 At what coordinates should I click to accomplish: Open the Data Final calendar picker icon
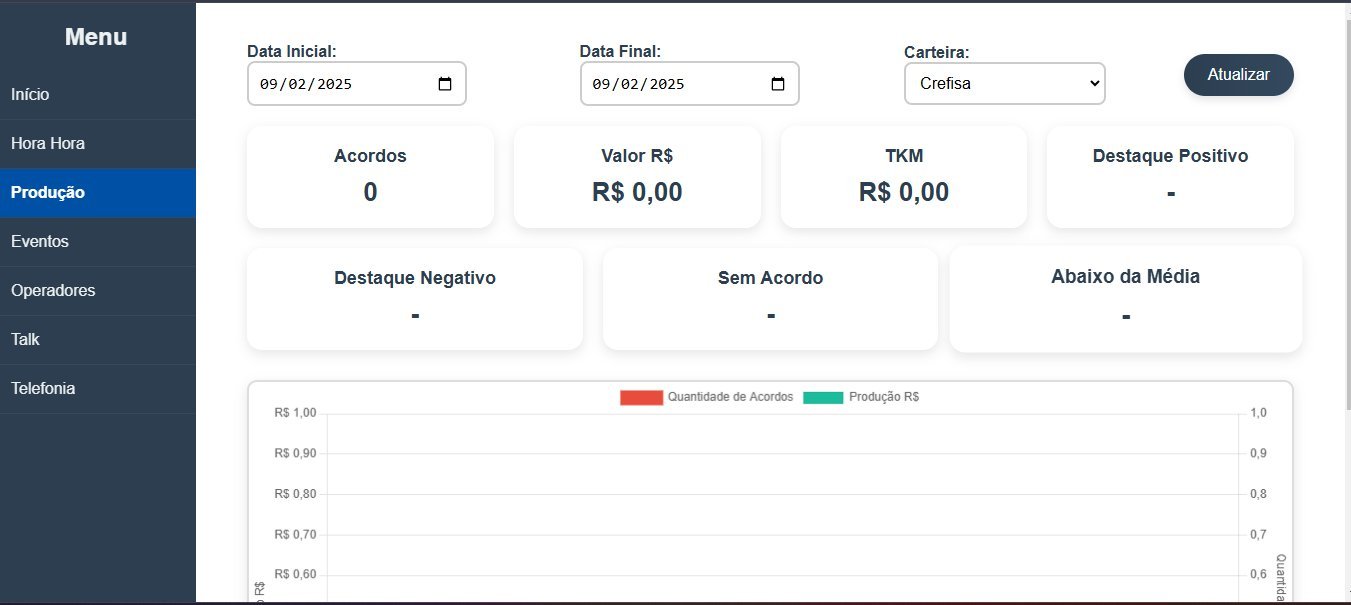pyautogui.click(x=778, y=84)
